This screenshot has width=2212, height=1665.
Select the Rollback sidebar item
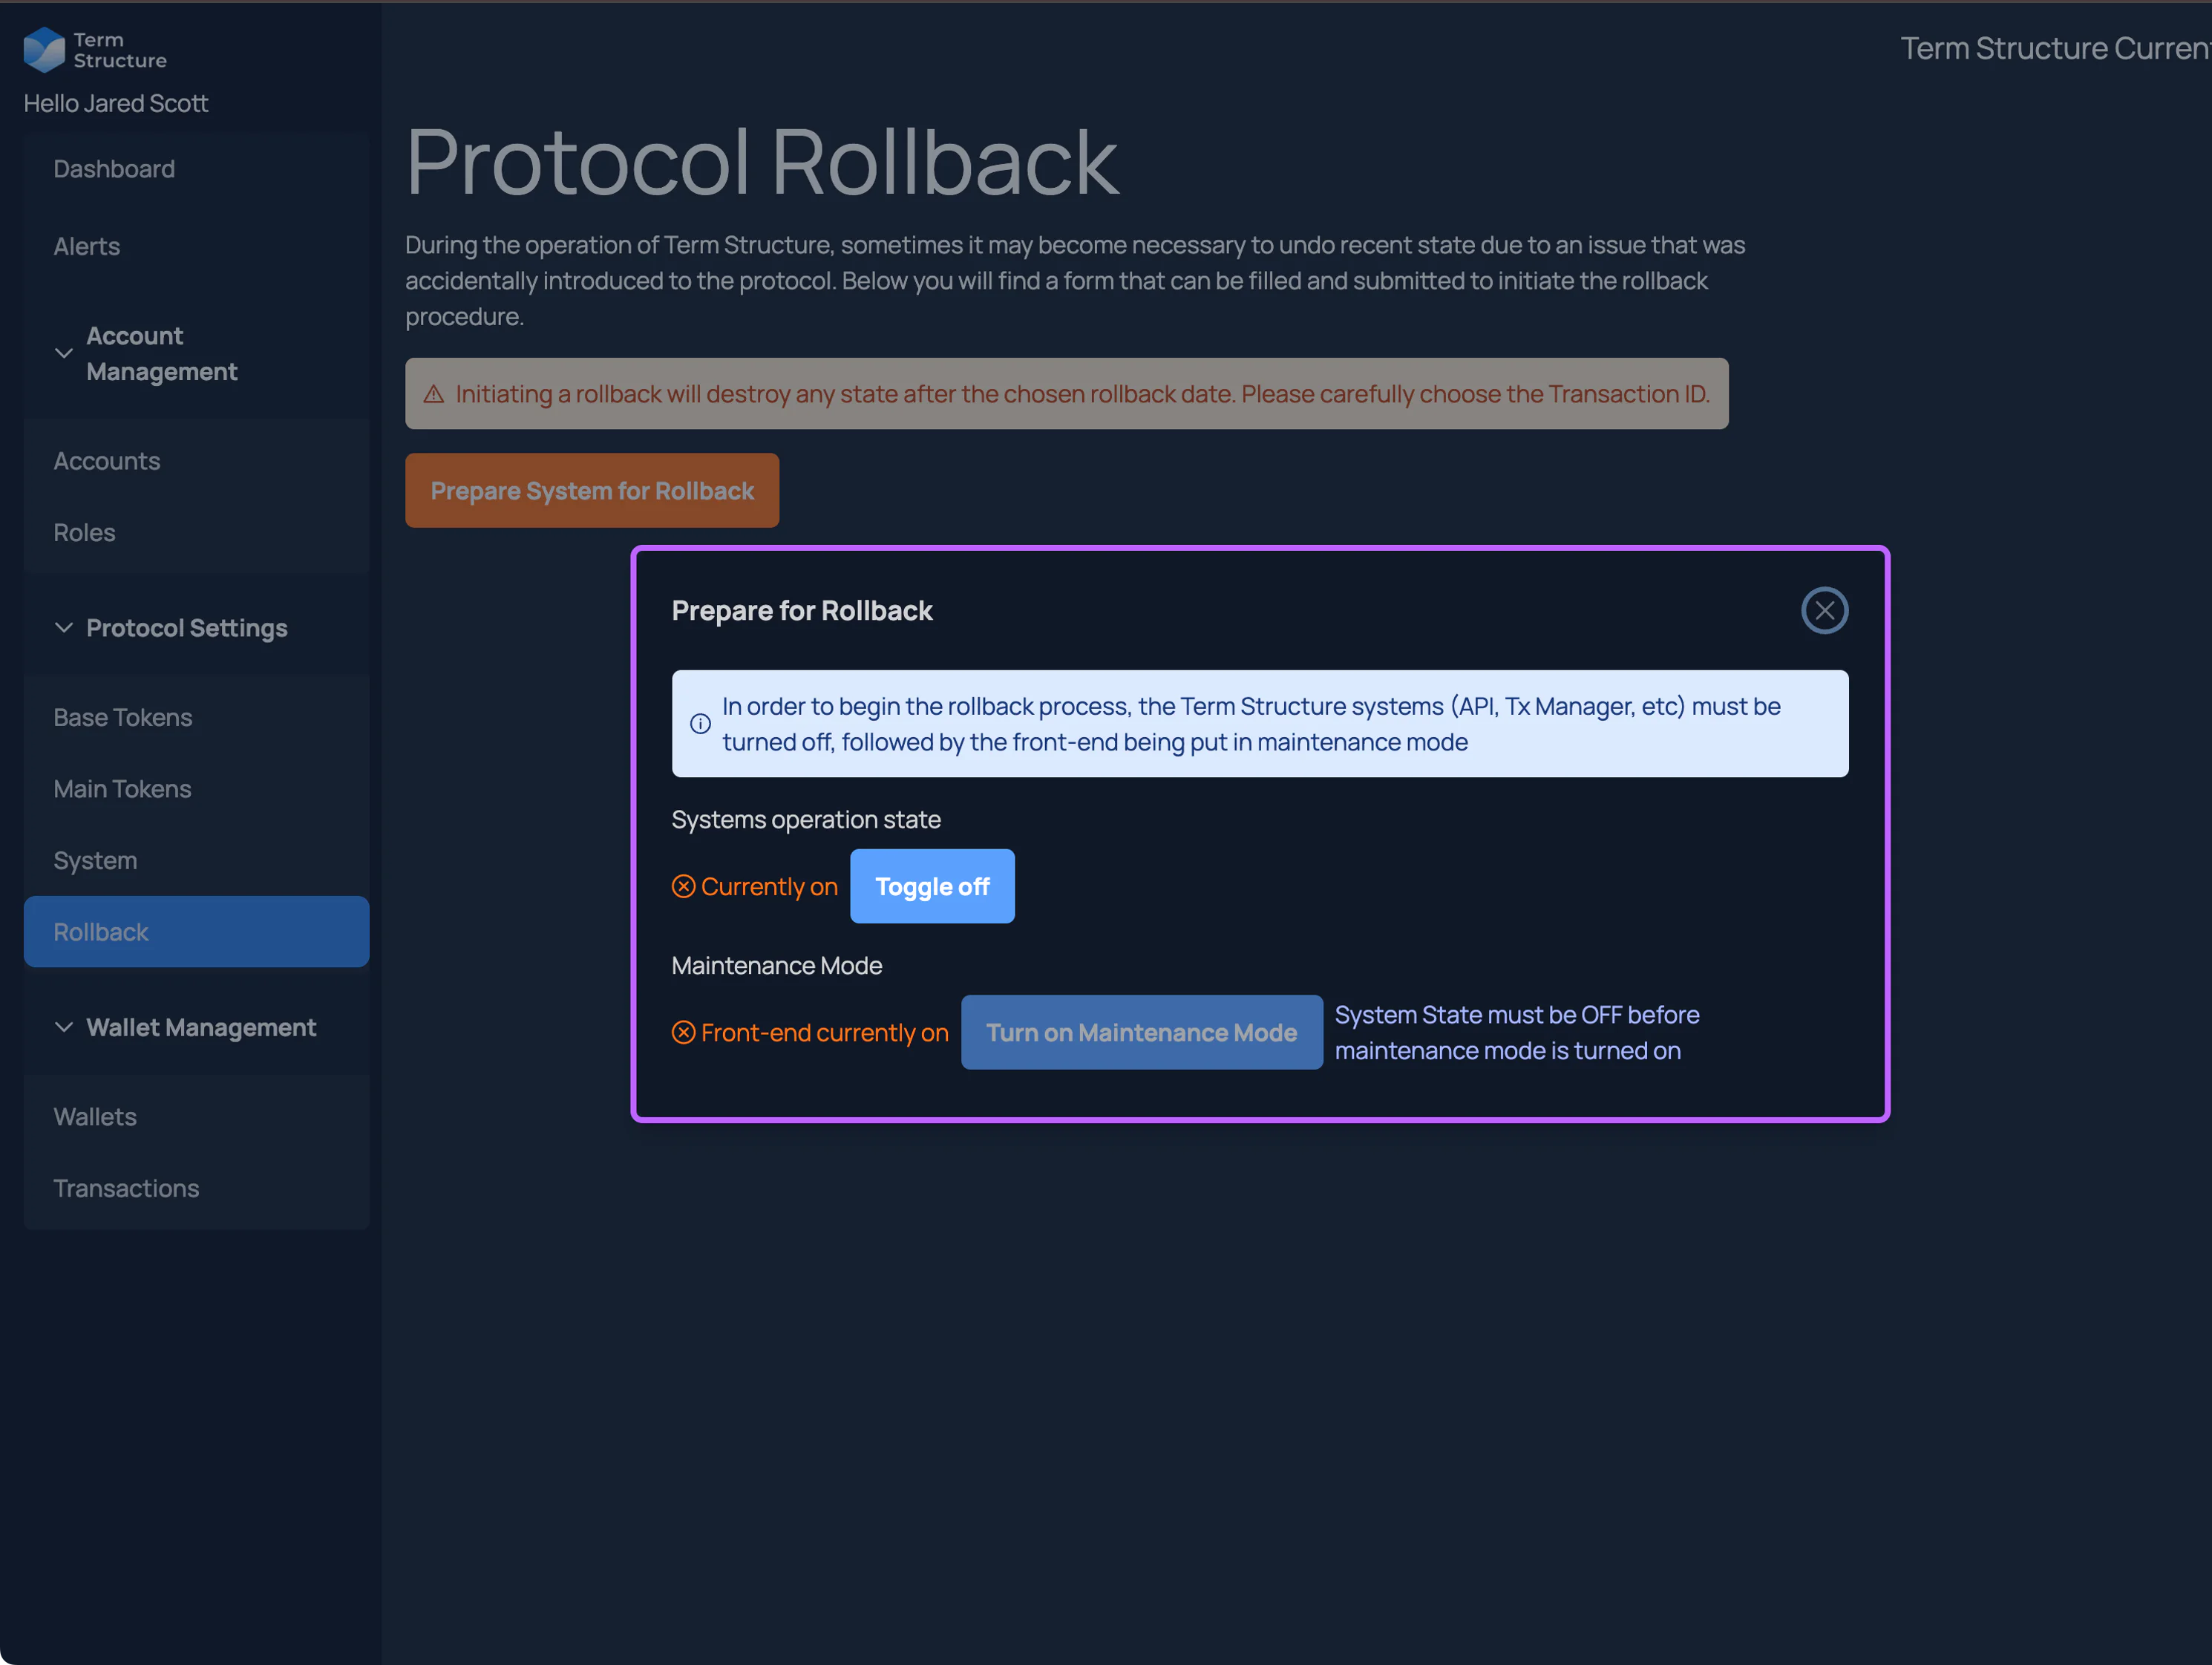point(196,931)
